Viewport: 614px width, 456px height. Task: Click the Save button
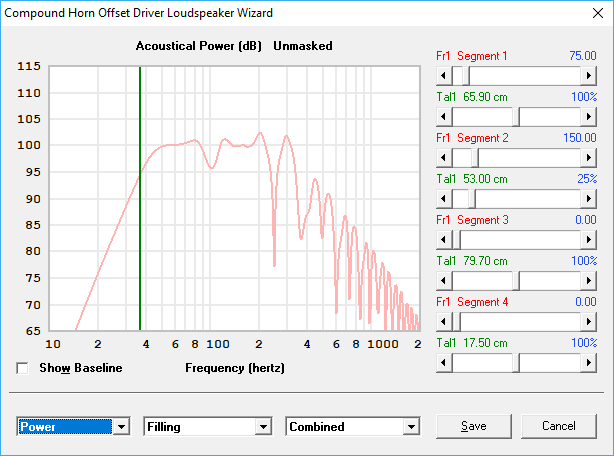474,426
